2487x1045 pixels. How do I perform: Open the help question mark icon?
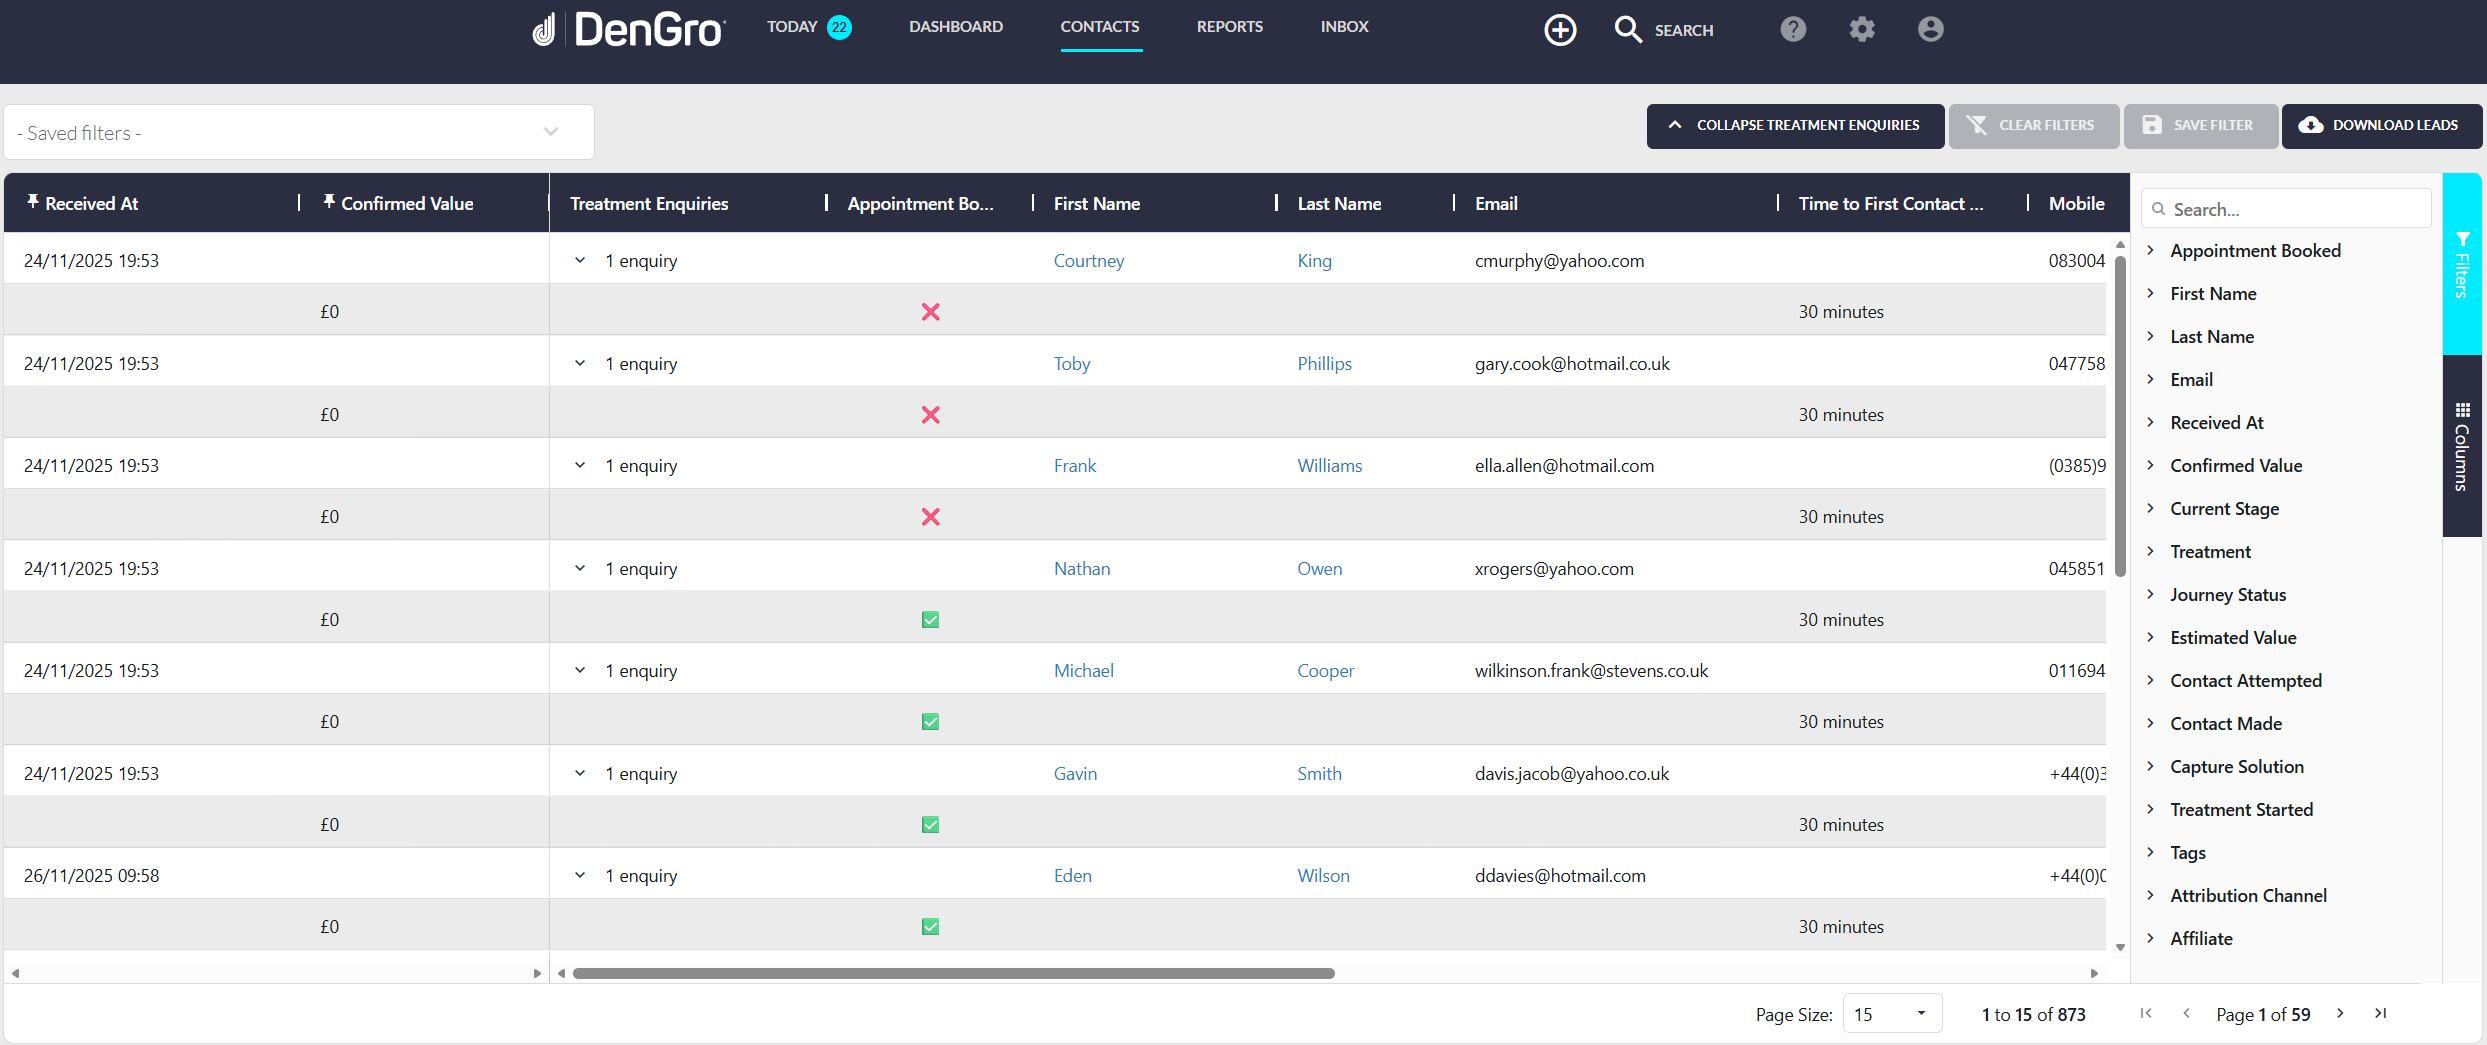(1793, 29)
